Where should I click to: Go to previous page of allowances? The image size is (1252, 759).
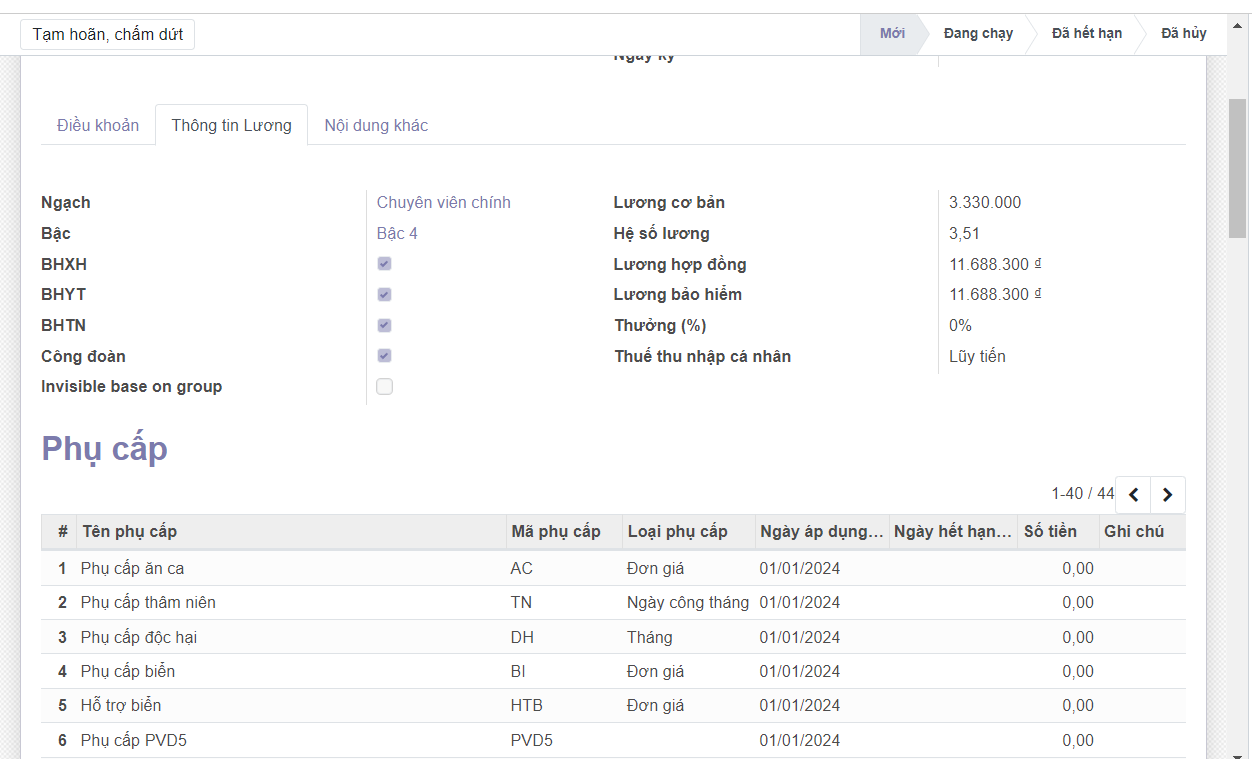coord(1133,494)
